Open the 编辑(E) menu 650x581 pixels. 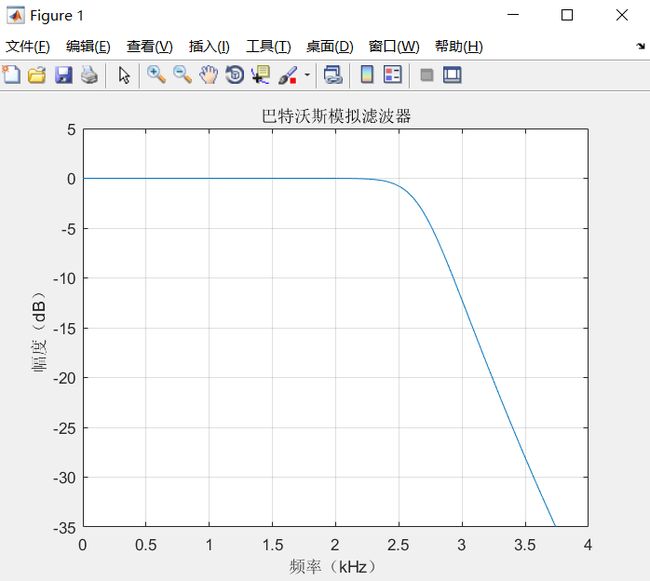click(88, 46)
